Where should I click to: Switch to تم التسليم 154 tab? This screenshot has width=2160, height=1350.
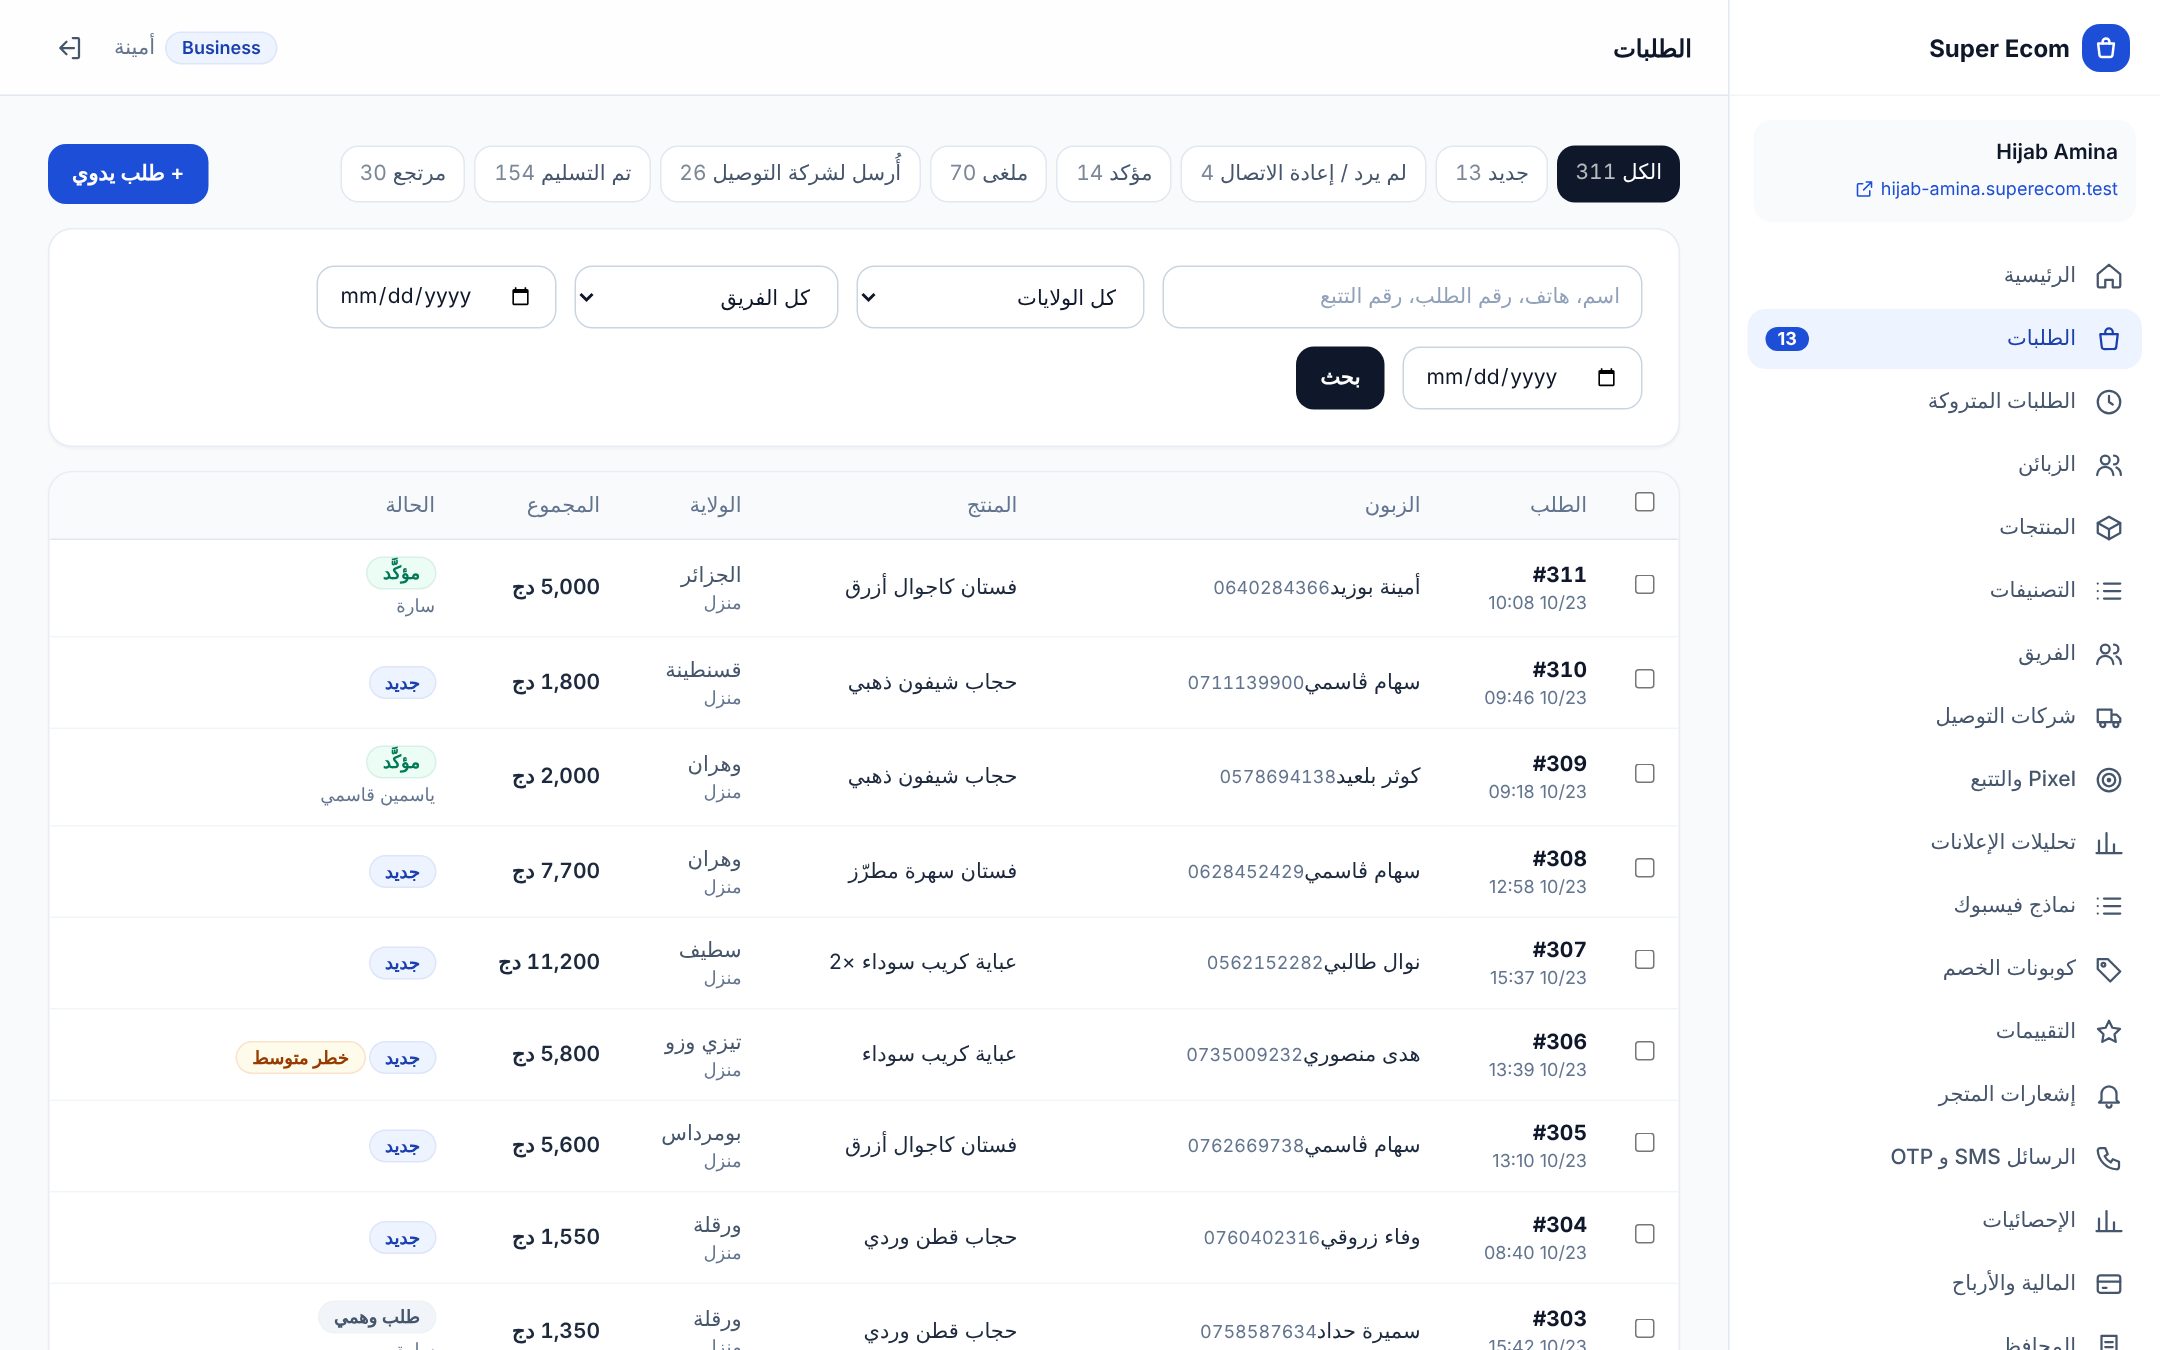click(562, 173)
